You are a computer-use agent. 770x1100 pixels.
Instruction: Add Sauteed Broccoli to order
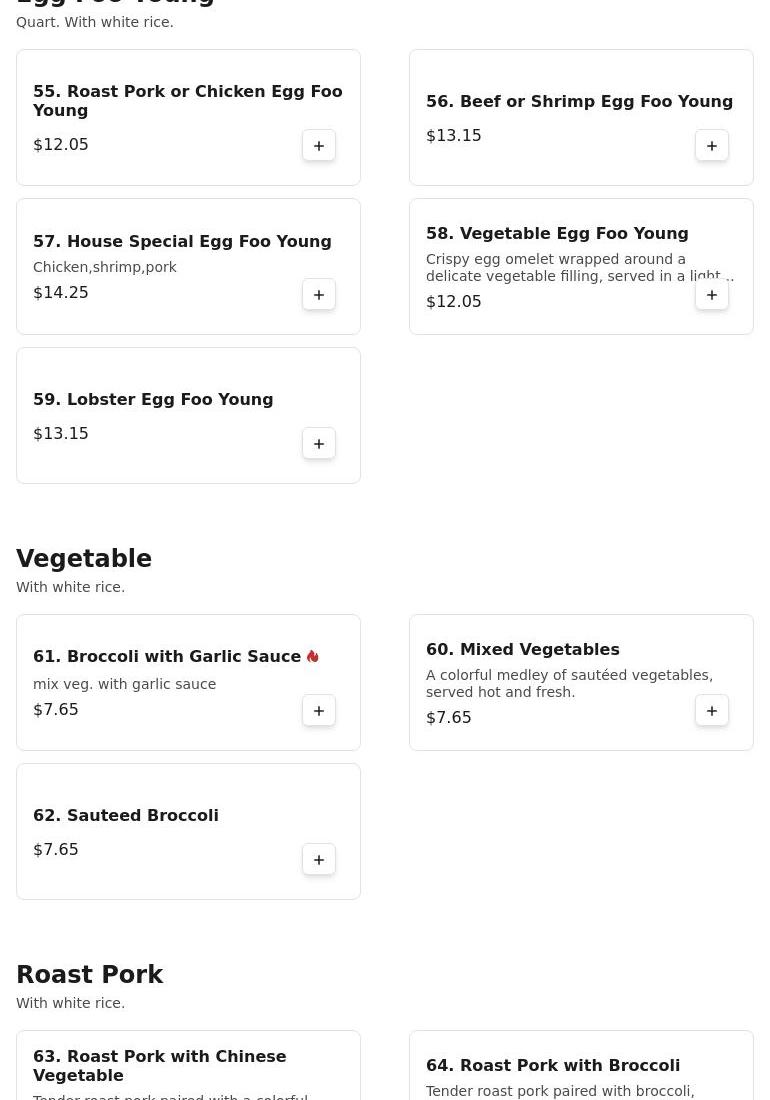coord(318,859)
